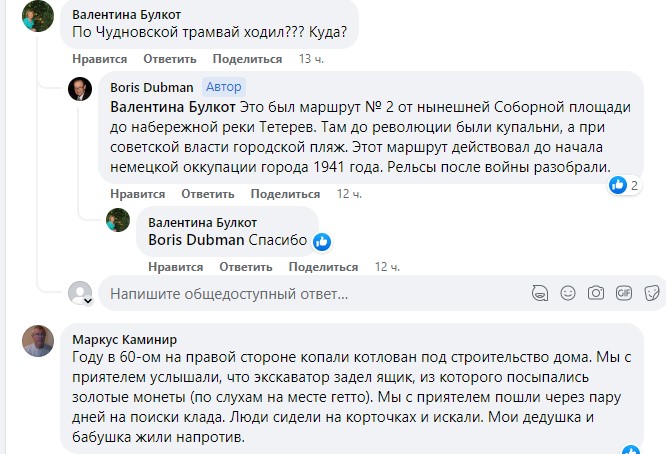Screen dimensions: 666x454
Task: Insert an emoji in the reply
Action: point(568,293)
